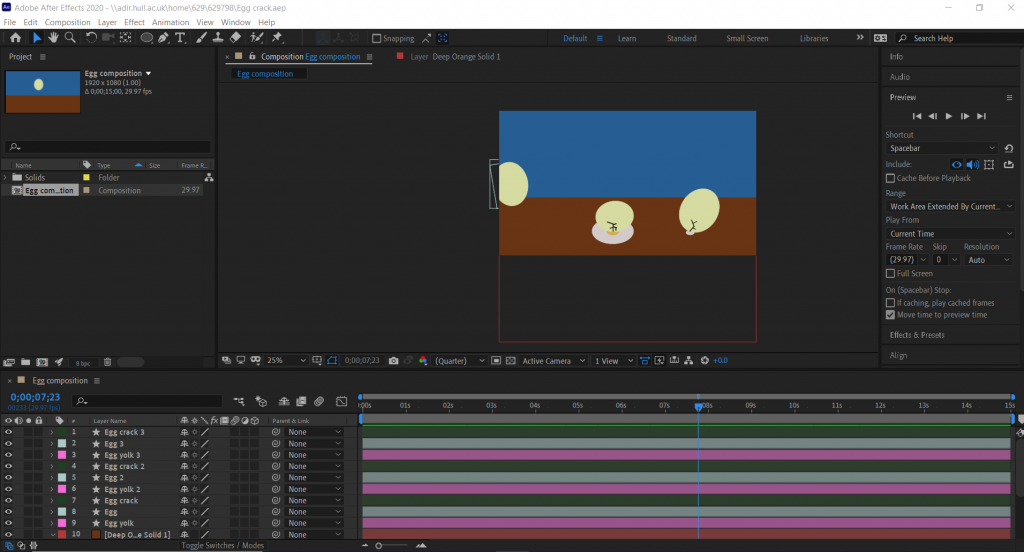The height and width of the screenshot is (552, 1024).
Task: Switch to the Small Screen workspace
Action: (x=747, y=39)
